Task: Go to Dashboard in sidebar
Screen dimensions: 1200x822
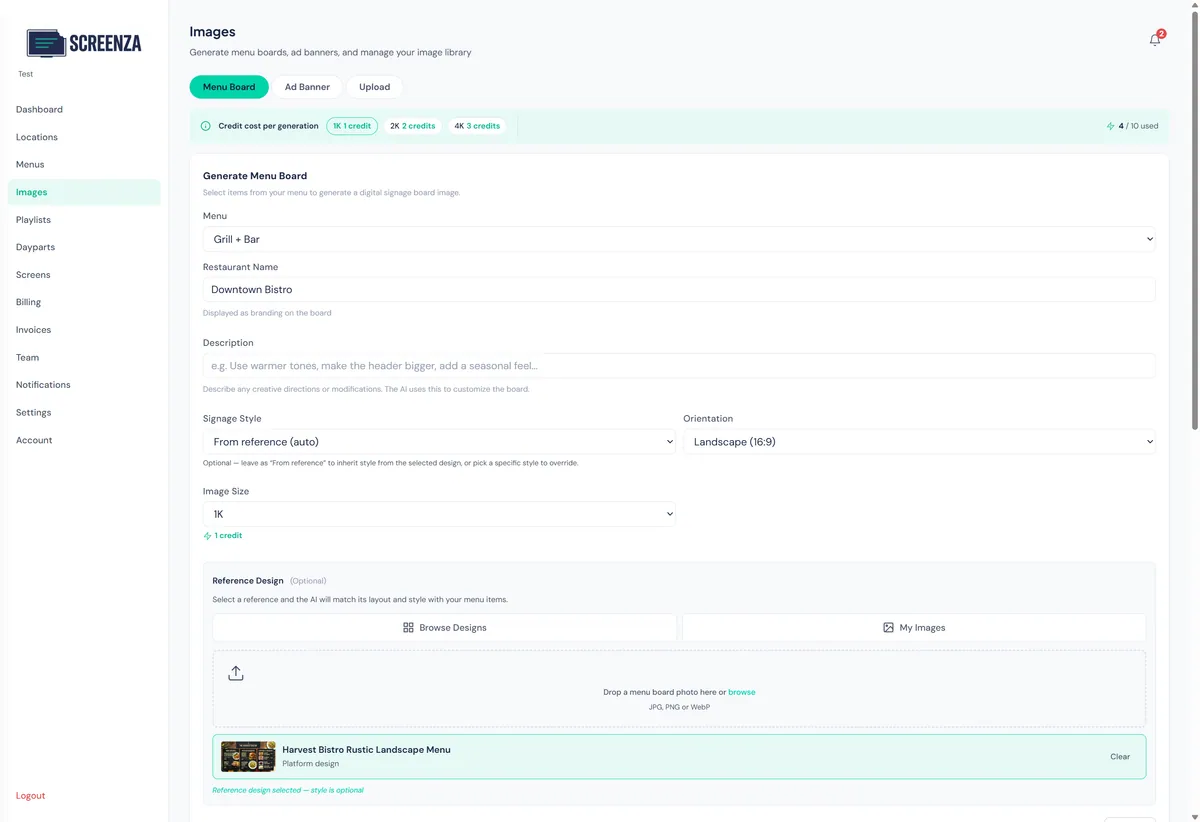Action: pos(84,109)
